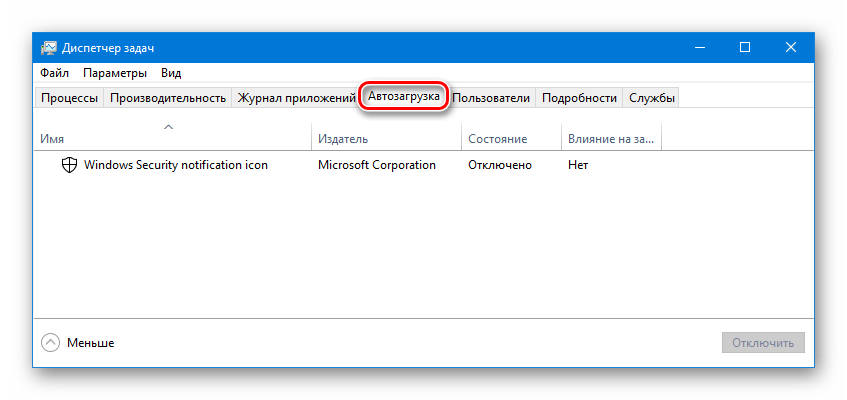Viewport: 847px width, 400px height.
Task: Sort by the Имя column header
Action: pyautogui.click(x=172, y=136)
